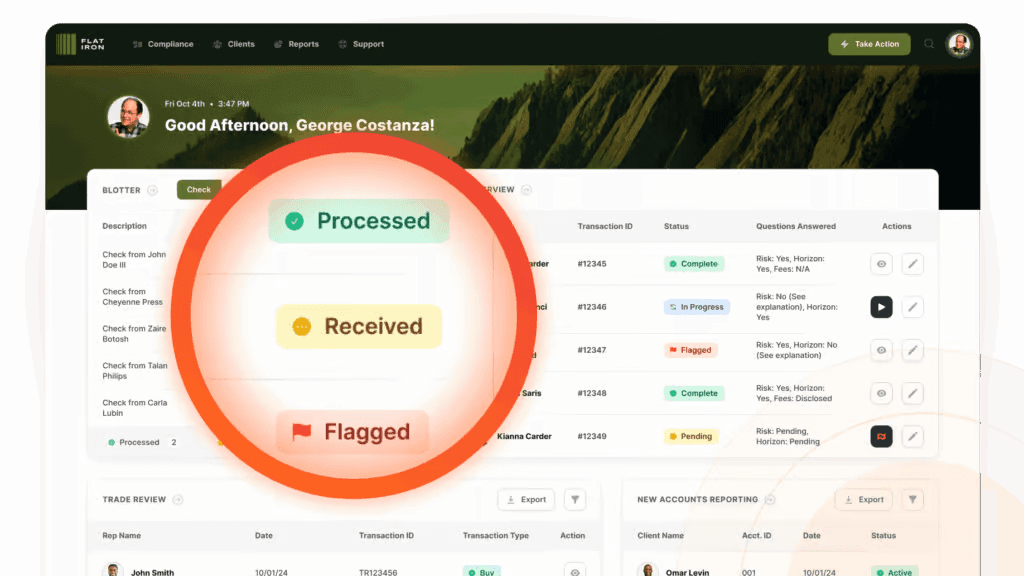This screenshot has height=576, width=1024.
Task: Edit transaction #12345 with pencil icon
Action: coord(912,264)
